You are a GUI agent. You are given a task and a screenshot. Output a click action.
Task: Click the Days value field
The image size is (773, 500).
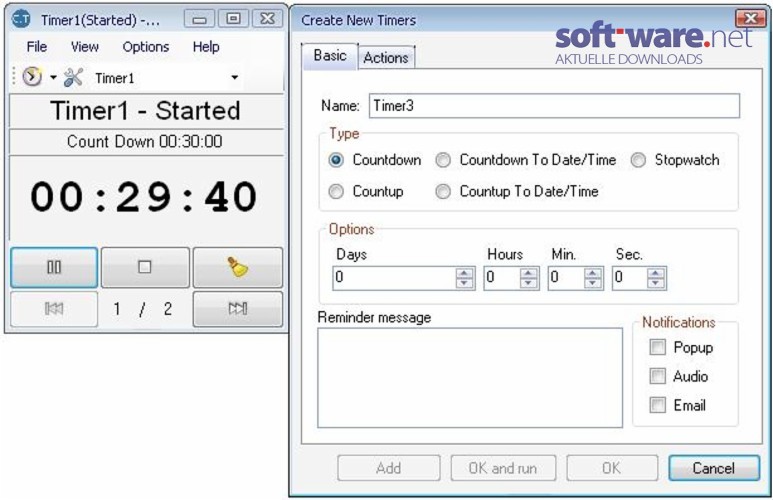(x=394, y=278)
